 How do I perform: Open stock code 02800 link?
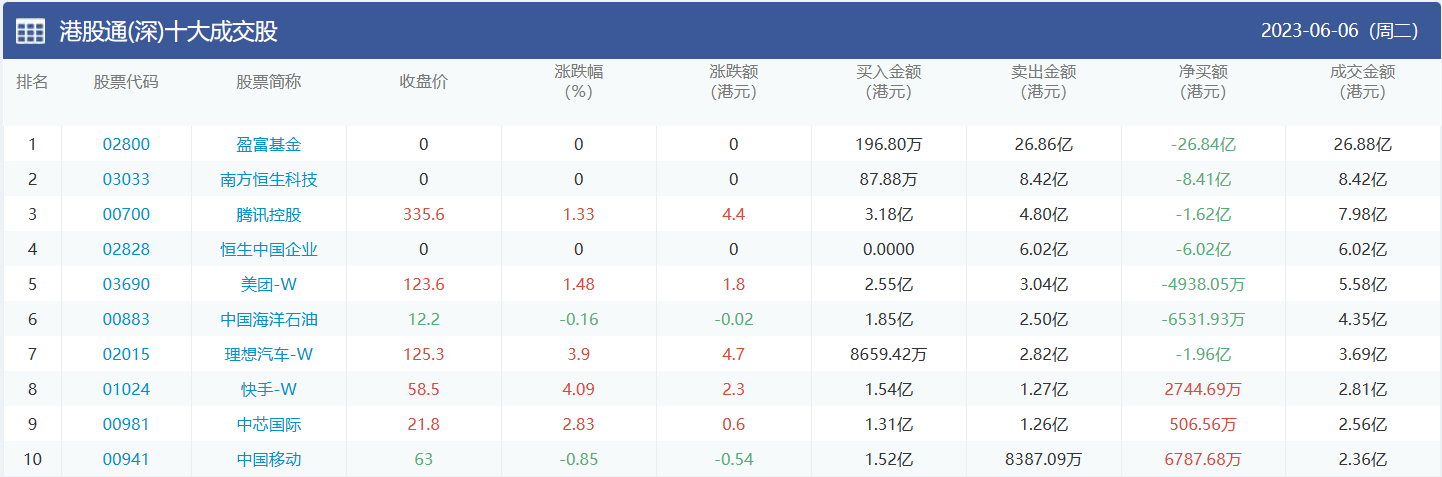click(126, 144)
